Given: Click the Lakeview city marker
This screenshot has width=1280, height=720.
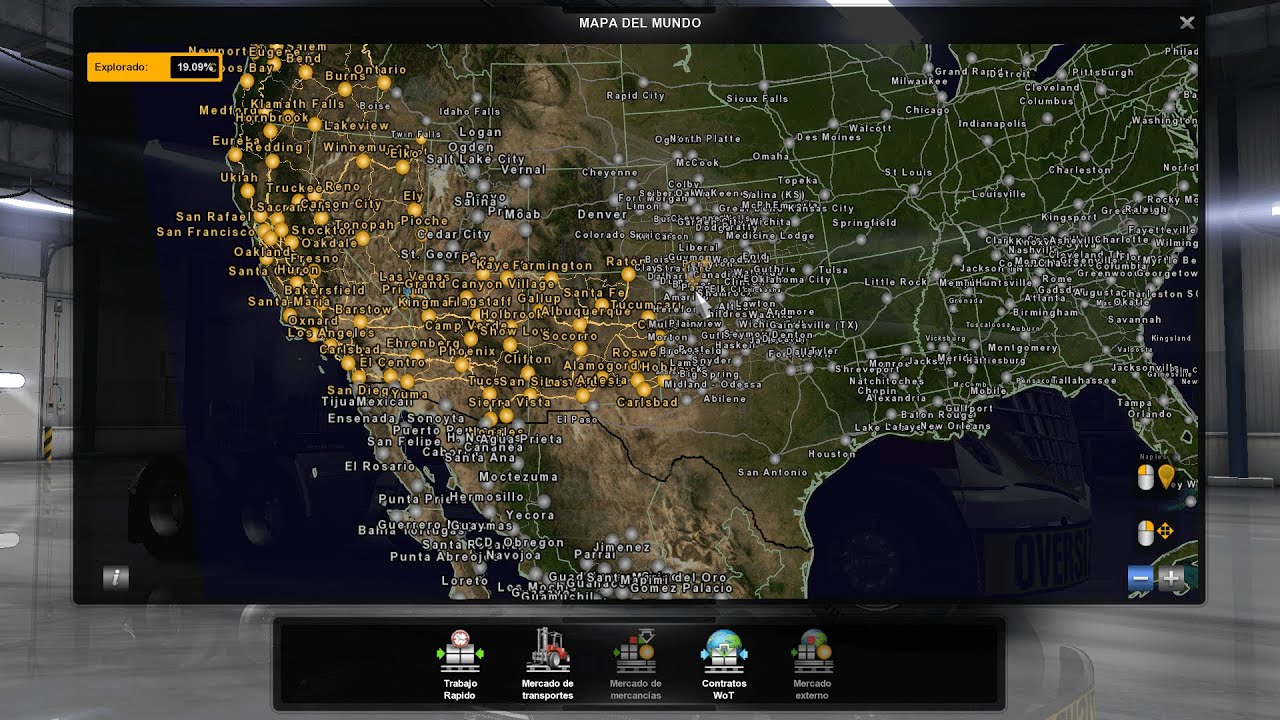Looking at the screenshot, I should (314, 125).
